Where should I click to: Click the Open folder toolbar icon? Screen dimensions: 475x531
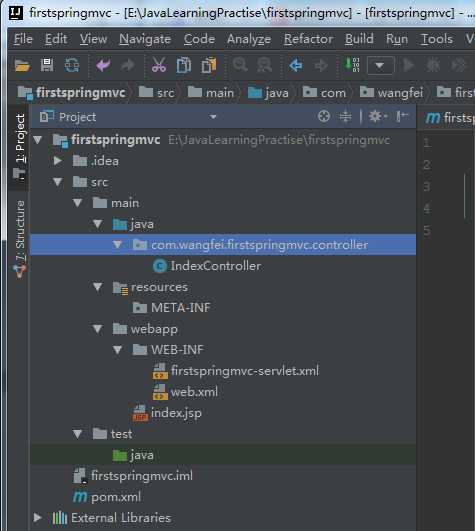point(22,65)
